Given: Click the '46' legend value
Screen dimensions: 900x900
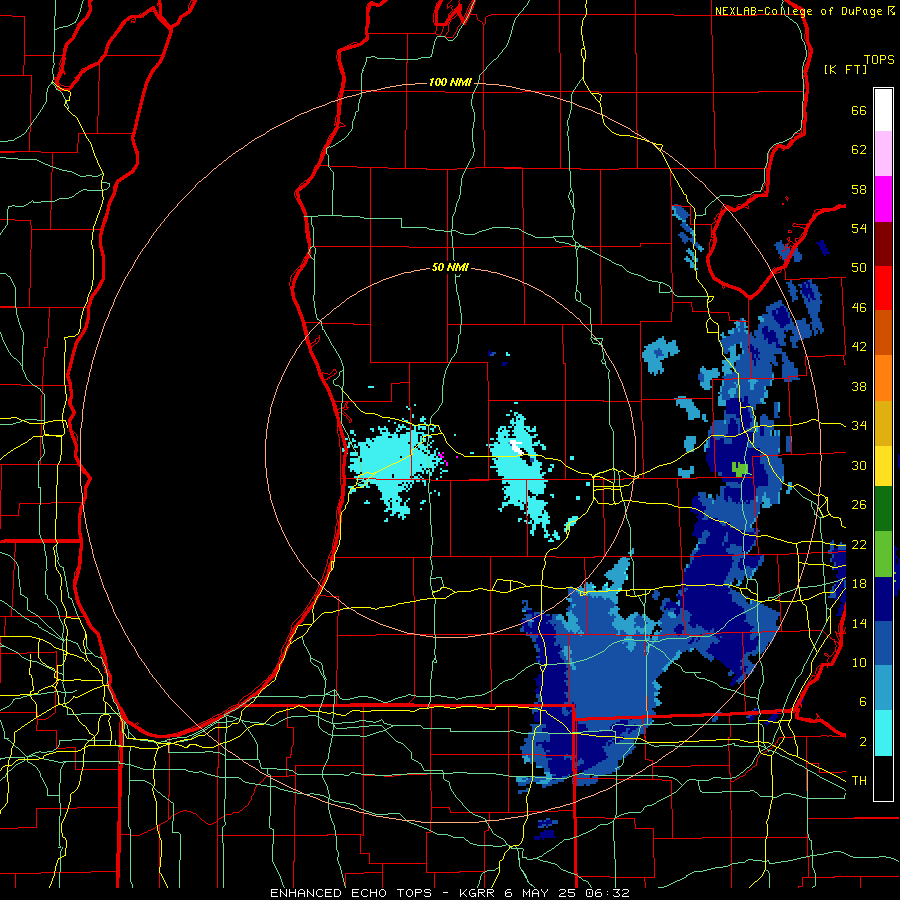Looking at the screenshot, I should [859, 308].
